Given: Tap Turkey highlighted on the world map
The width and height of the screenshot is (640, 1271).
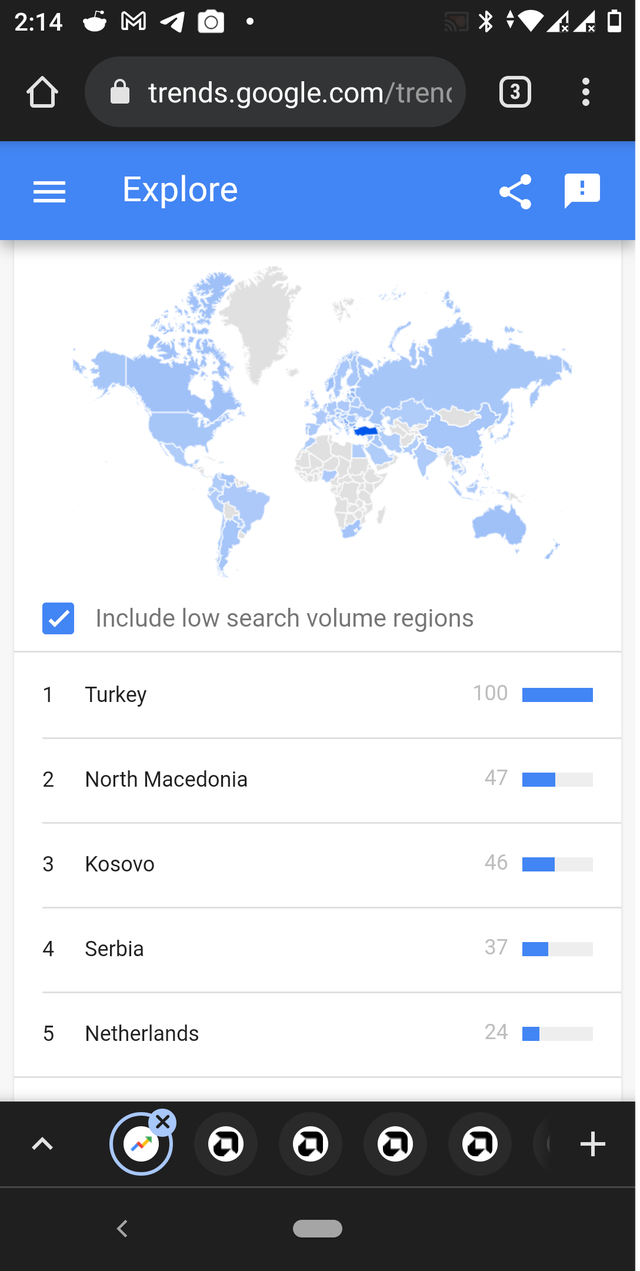Looking at the screenshot, I should [x=369, y=431].
